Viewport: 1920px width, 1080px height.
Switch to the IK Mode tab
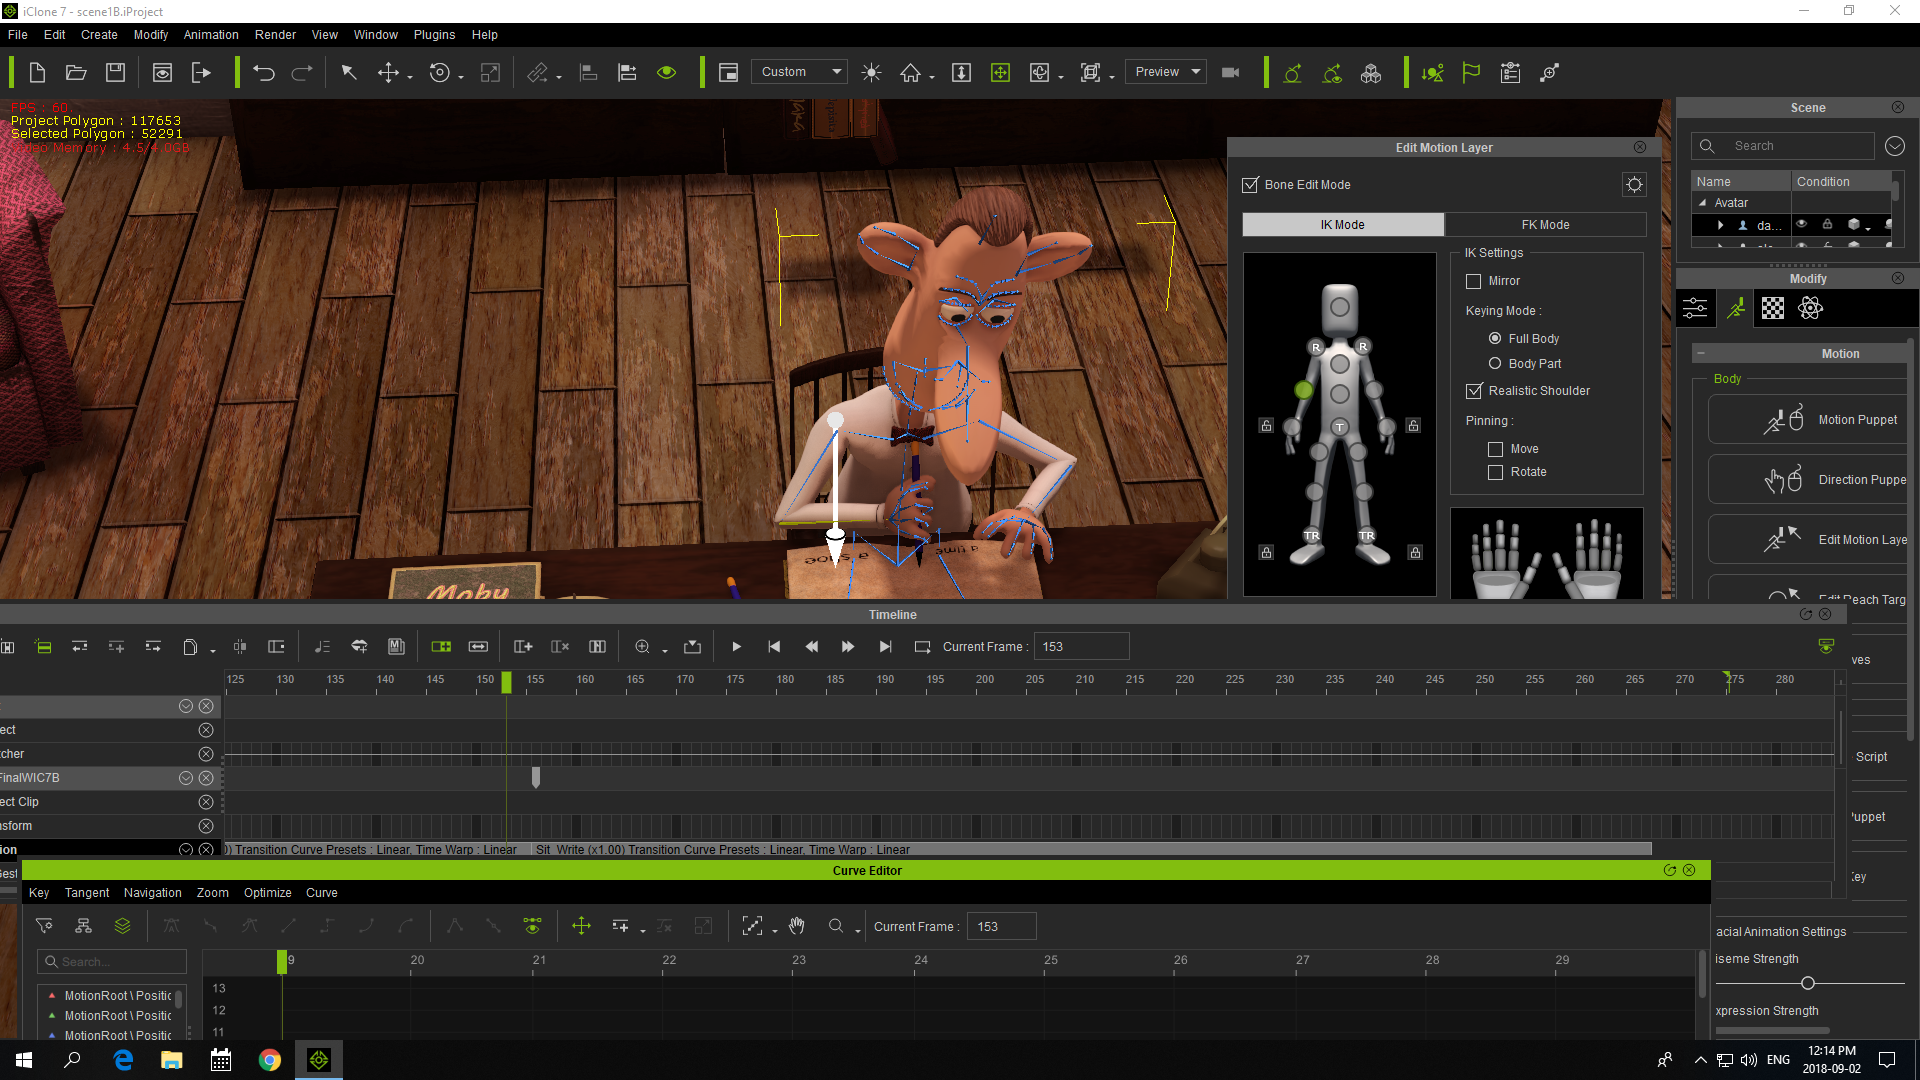point(1342,225)
